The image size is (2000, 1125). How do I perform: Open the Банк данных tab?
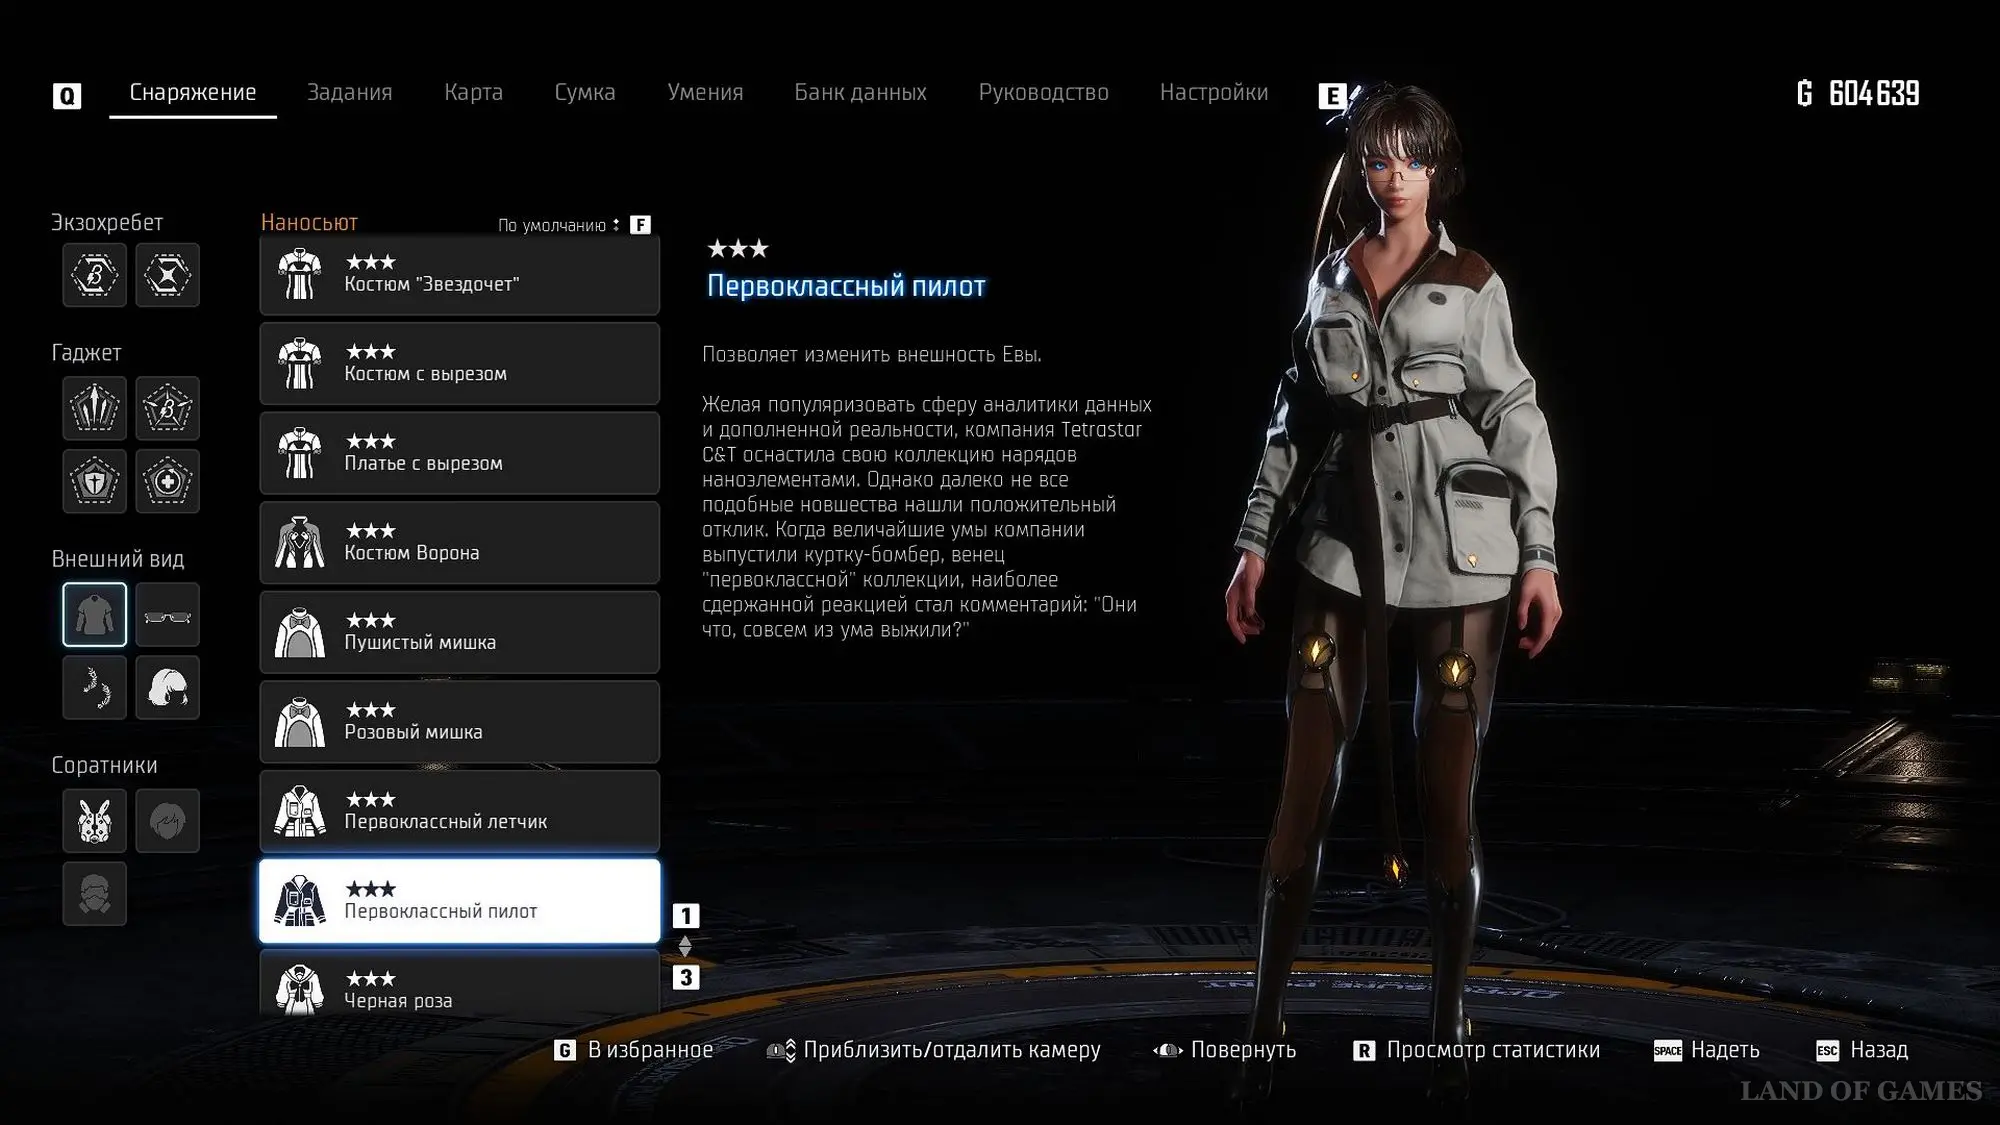[860, 93]
